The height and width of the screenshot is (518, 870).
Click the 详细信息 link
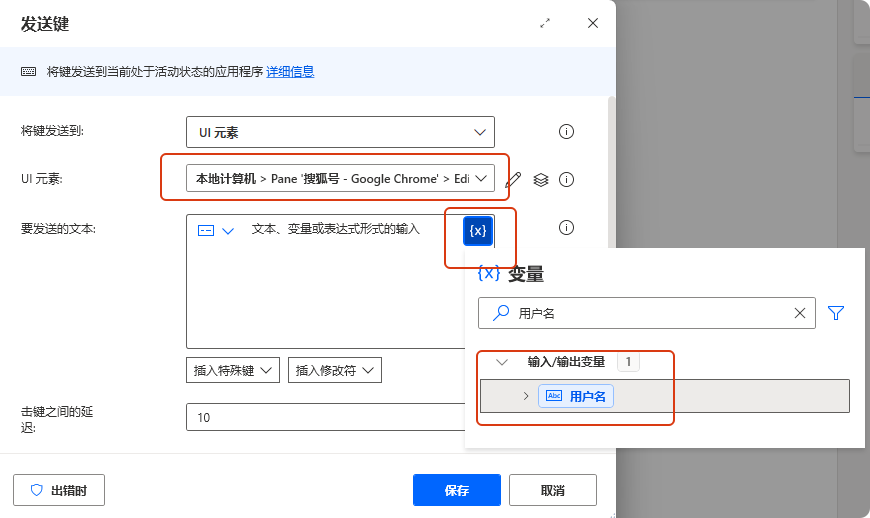point(290,72)
